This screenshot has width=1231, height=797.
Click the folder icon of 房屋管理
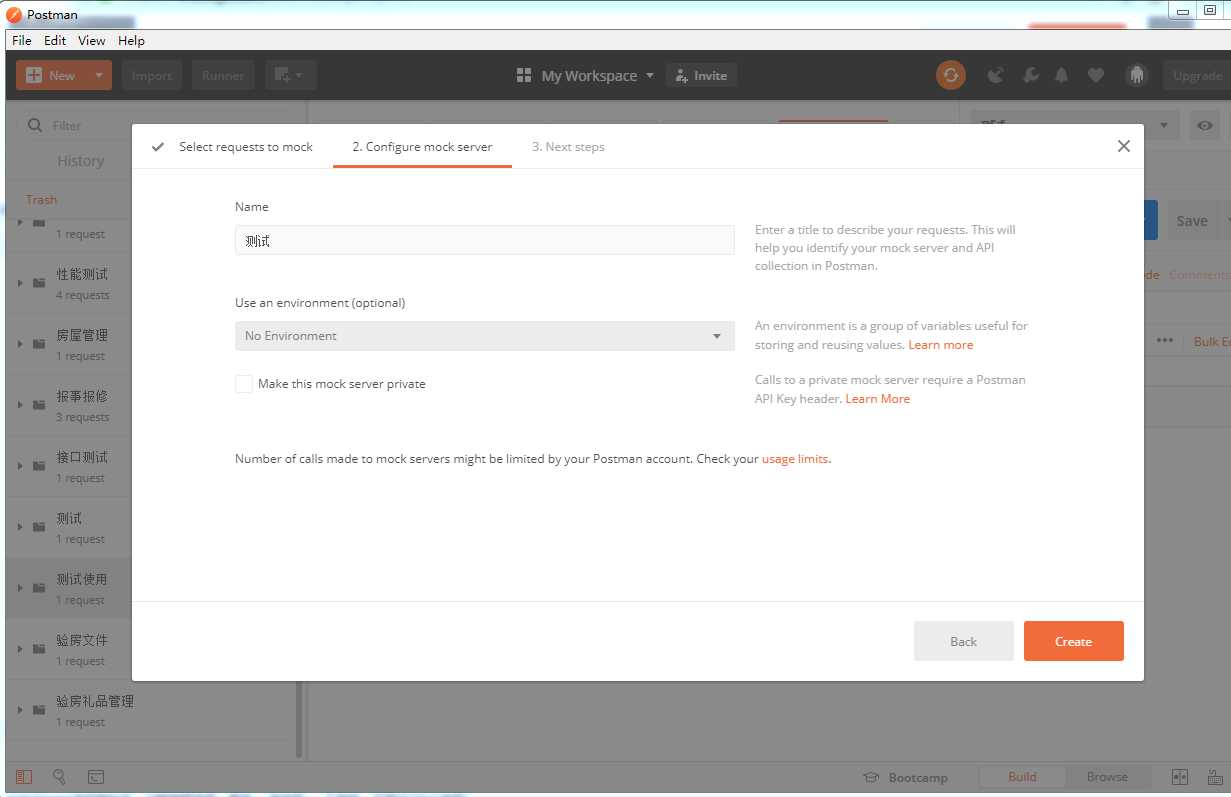(x=39, y=344)
